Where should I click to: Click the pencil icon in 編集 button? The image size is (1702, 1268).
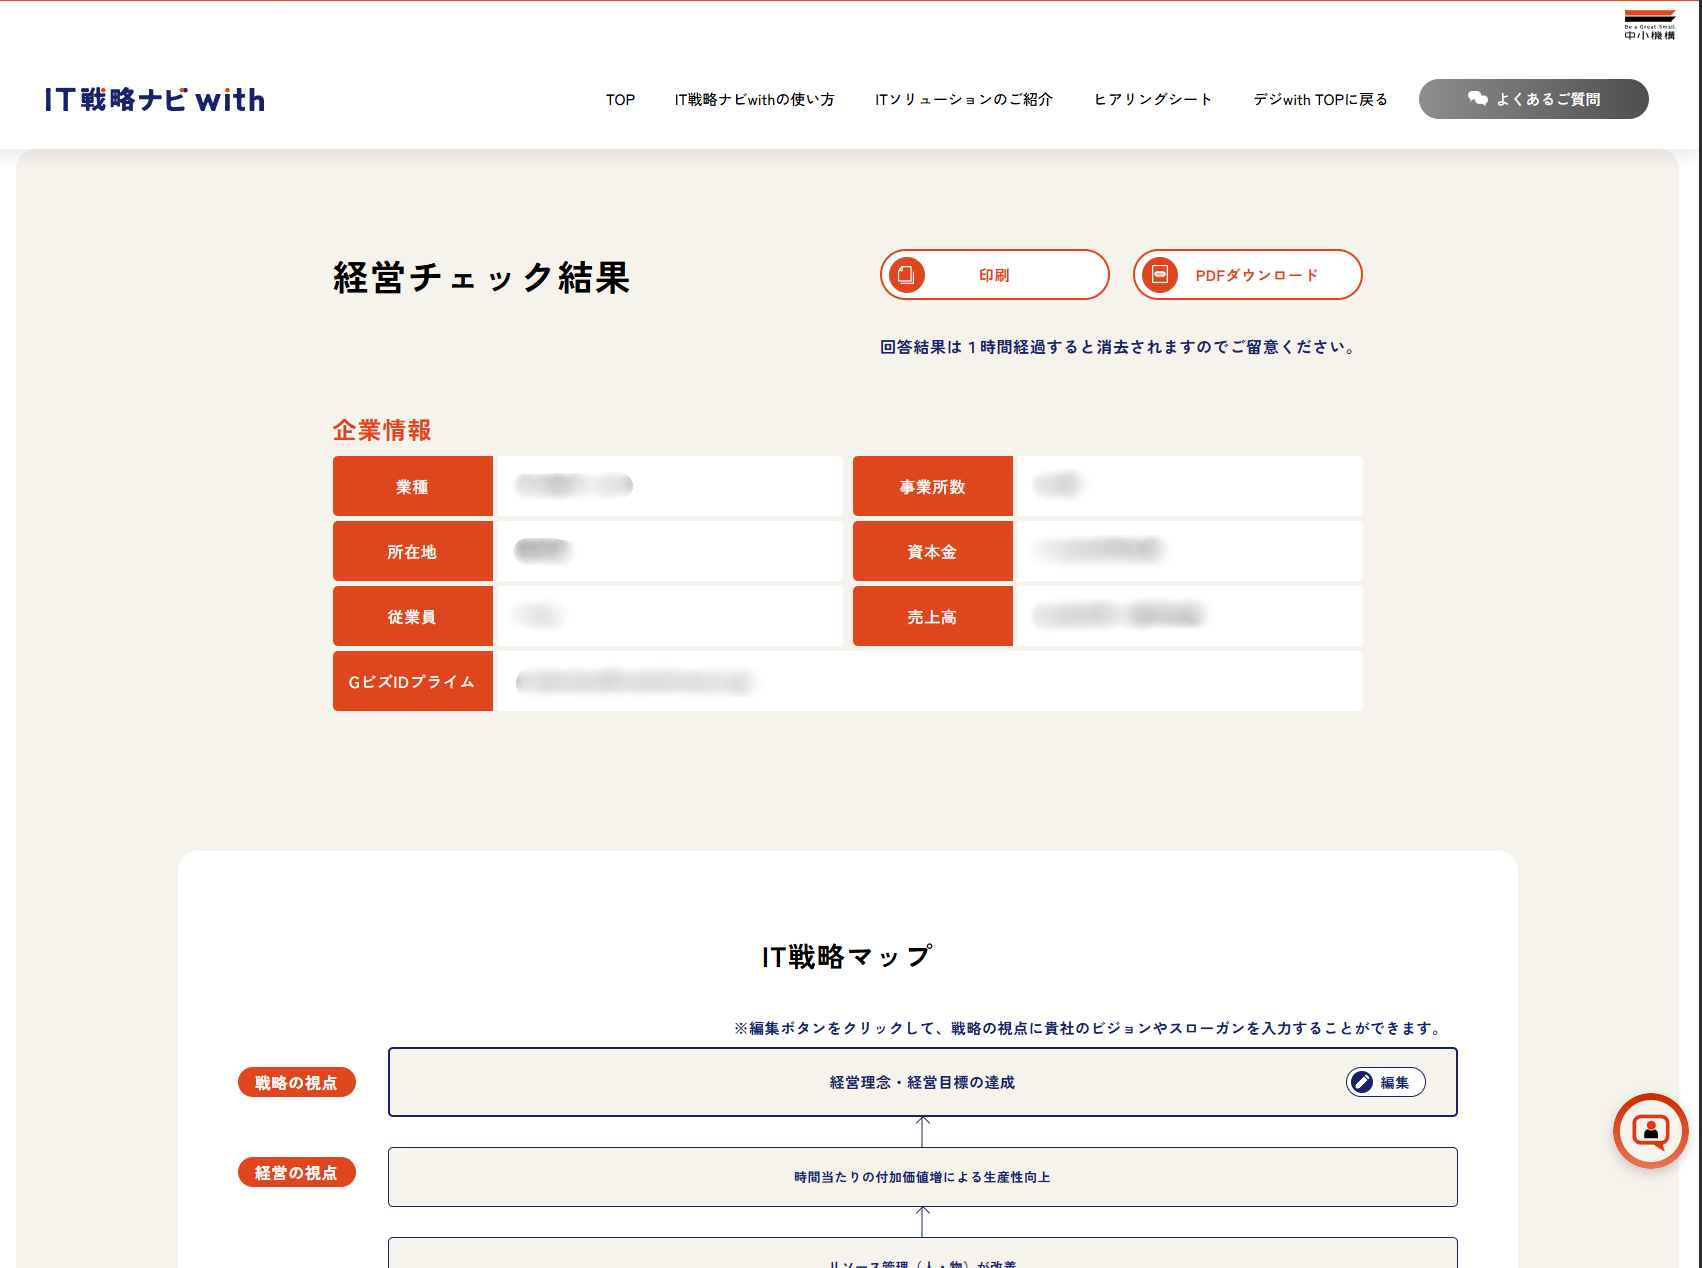click(x=1362, y=1082)
